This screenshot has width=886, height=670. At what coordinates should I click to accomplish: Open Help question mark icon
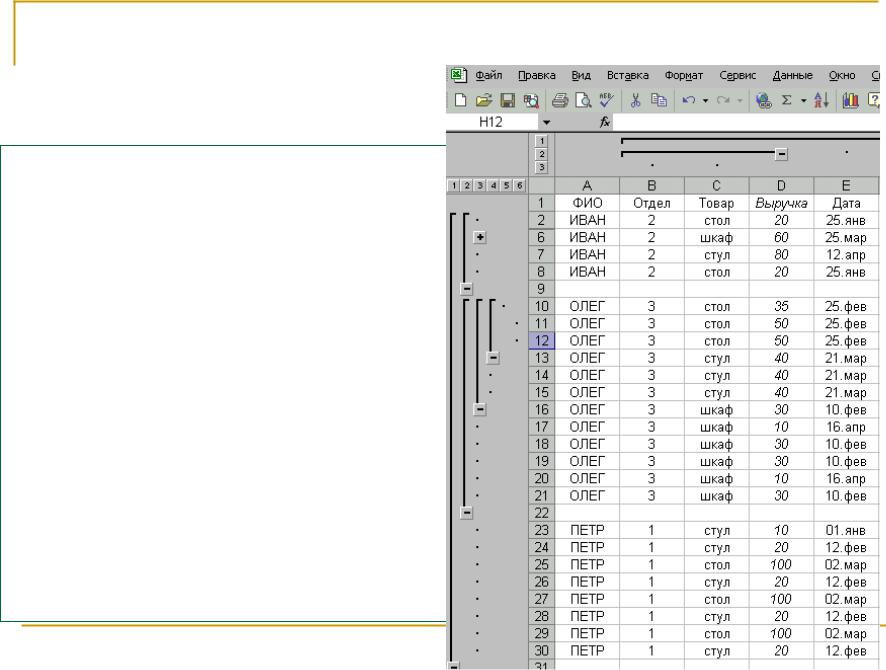click(x=874, y=101)
